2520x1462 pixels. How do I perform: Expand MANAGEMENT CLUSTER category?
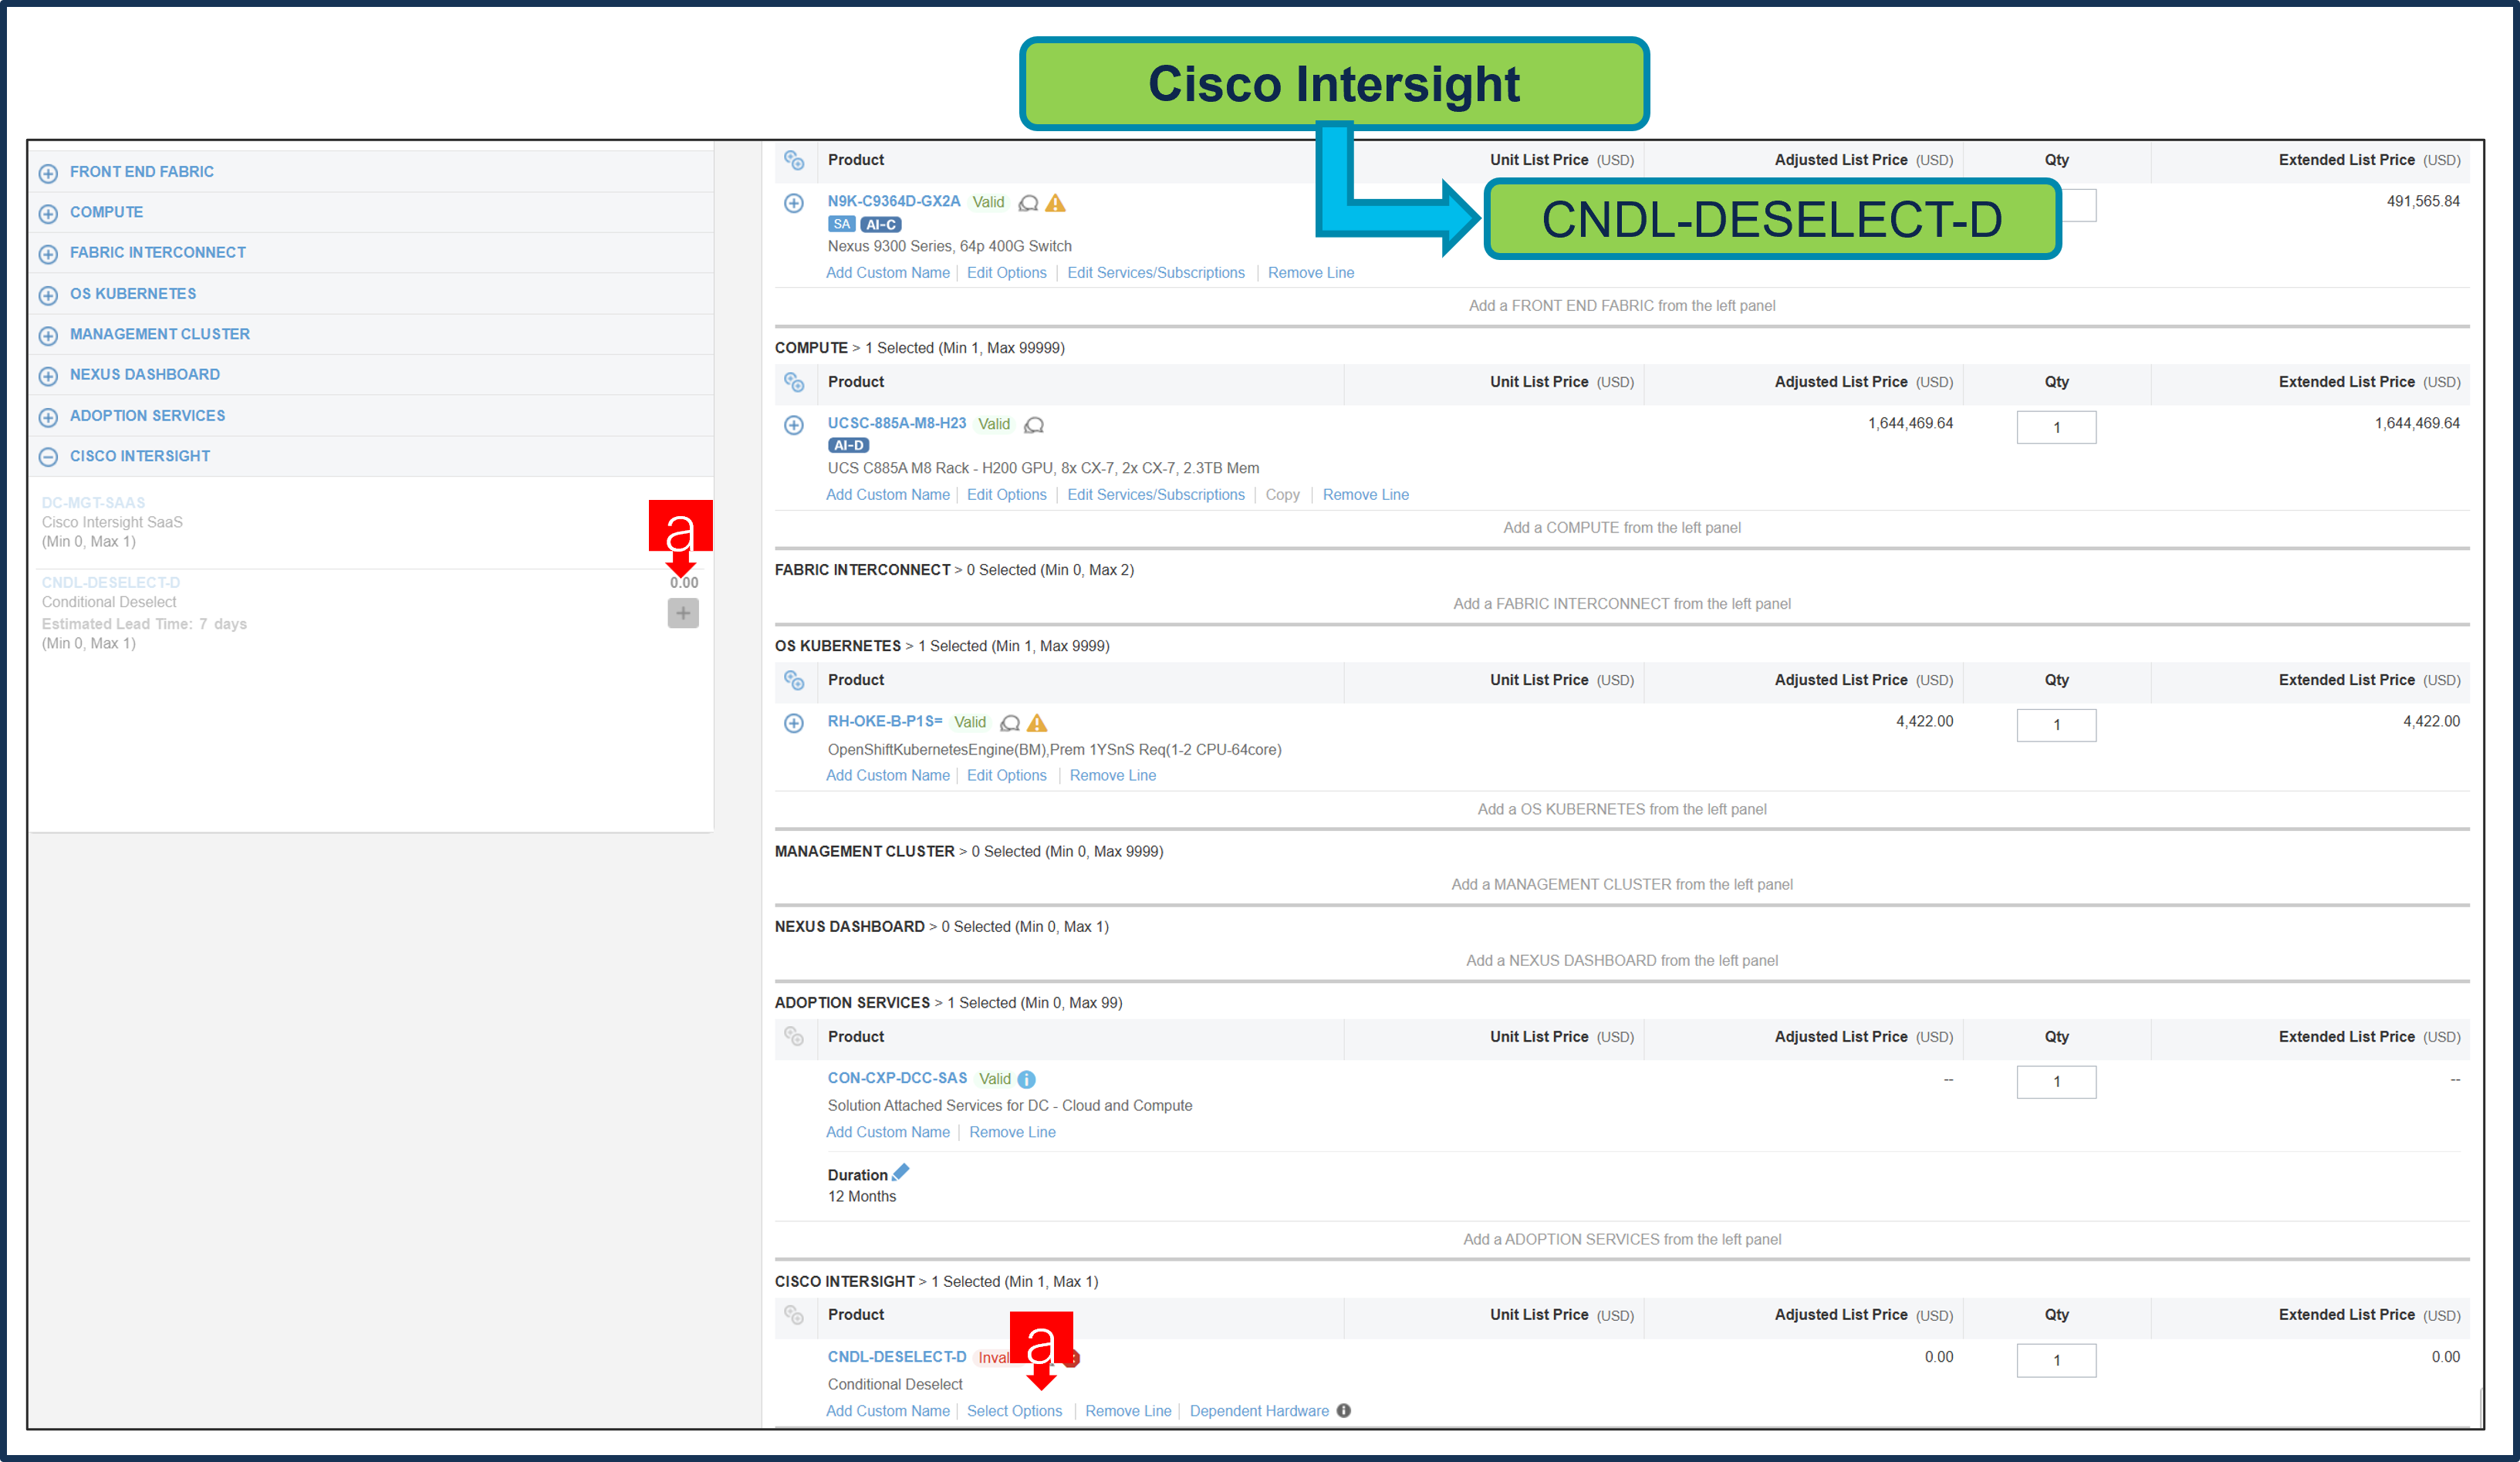(48, 335)
